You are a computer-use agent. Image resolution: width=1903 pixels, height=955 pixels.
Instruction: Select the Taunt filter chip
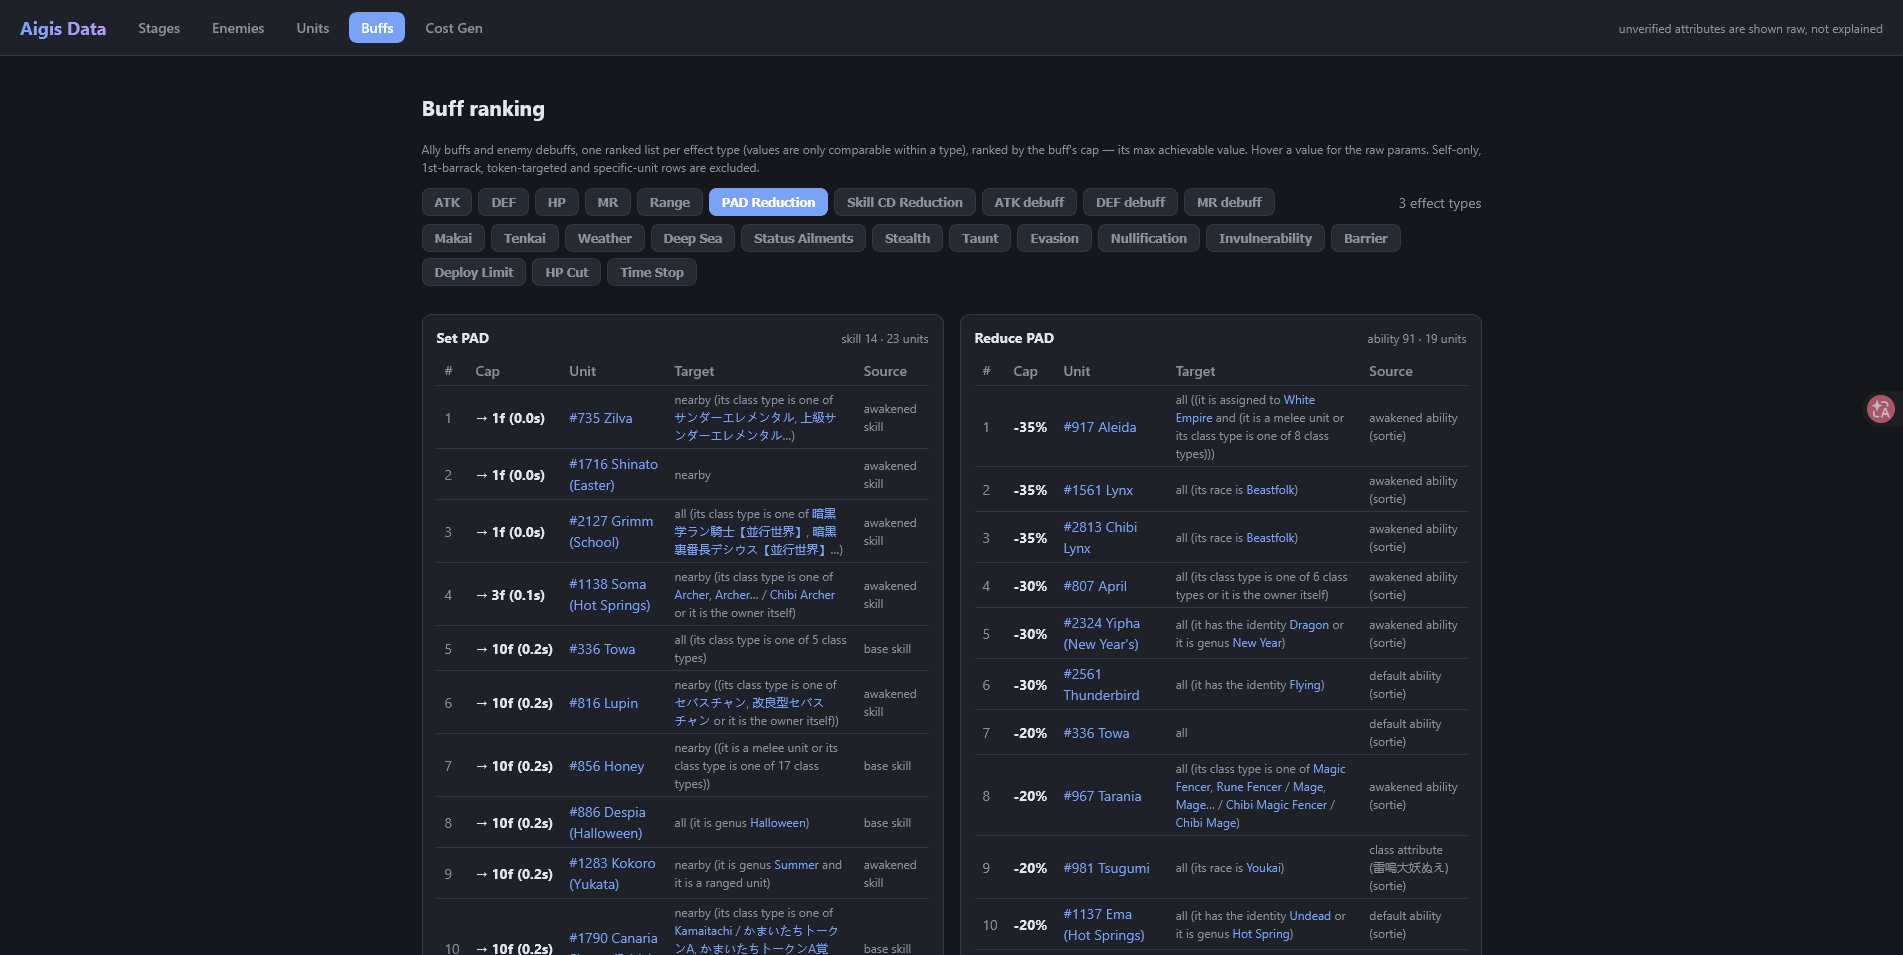pos(980,238)
